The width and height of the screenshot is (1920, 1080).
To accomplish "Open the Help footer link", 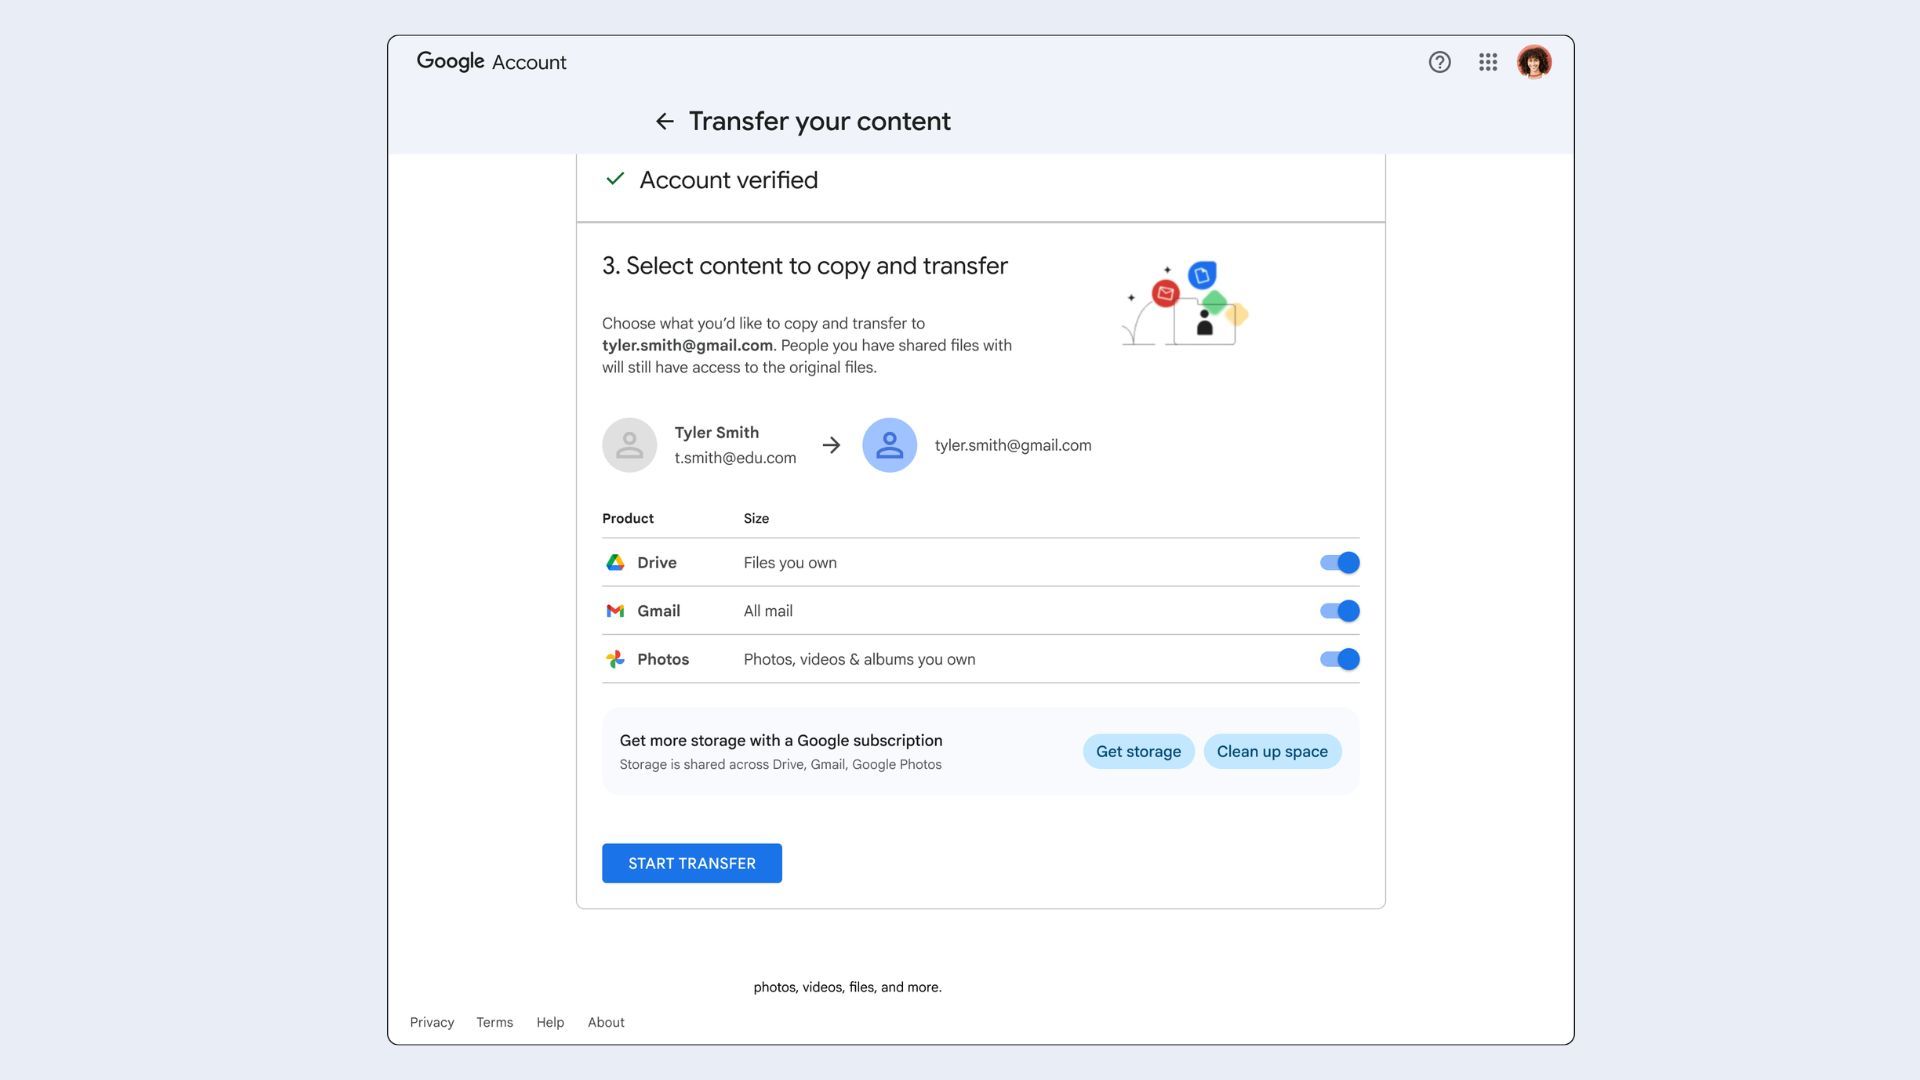I will pyautogui.click(x=550, y=1022).
